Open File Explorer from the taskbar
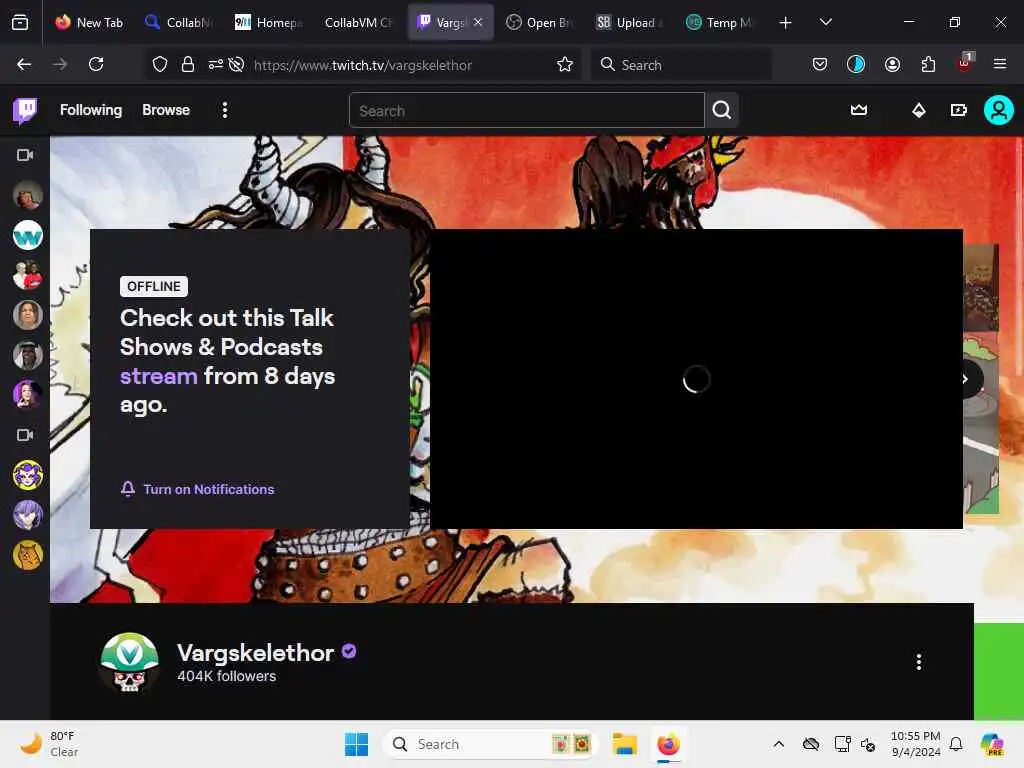The image size is (1024, 768). click(624, 744)
